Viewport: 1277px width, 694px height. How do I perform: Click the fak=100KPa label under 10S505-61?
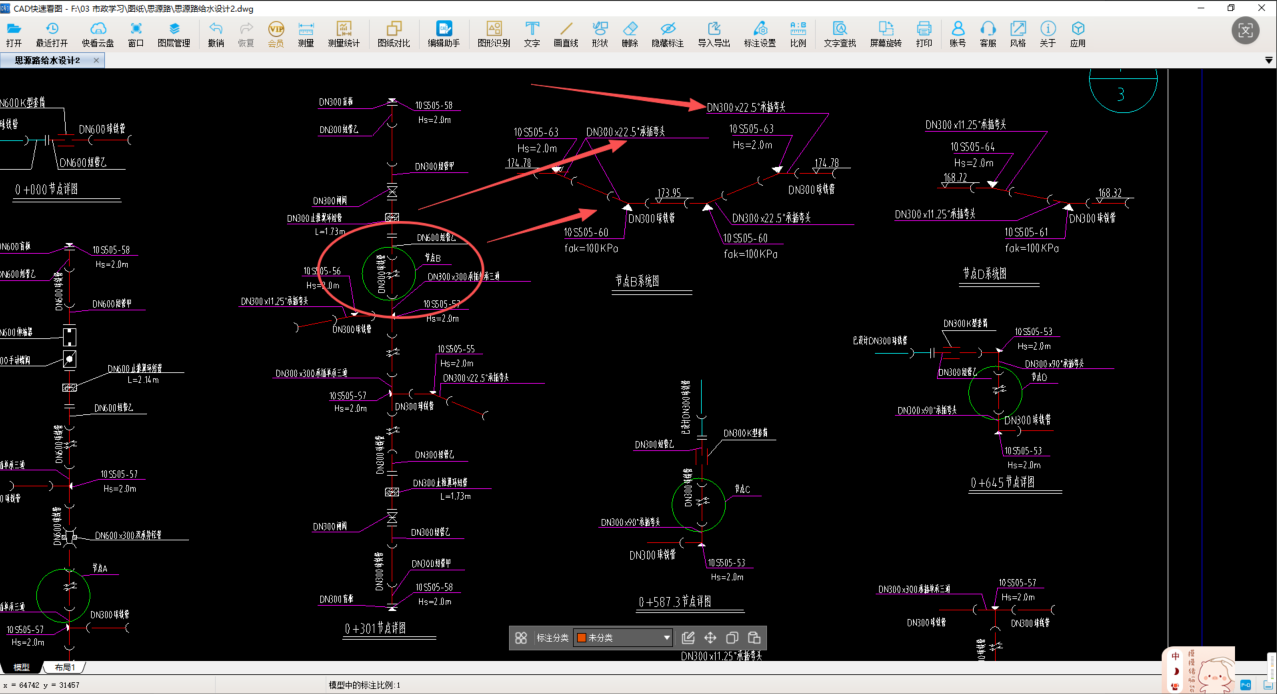point(1031,247)
